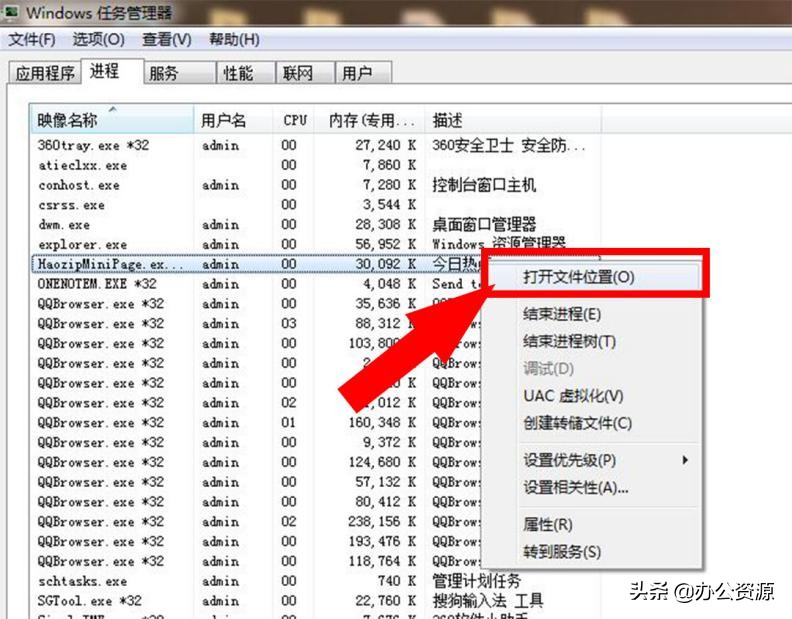Click the 管理计划任务 description cell
The height and width of the screenshot is (619, 792).
(x=476, y=581)
